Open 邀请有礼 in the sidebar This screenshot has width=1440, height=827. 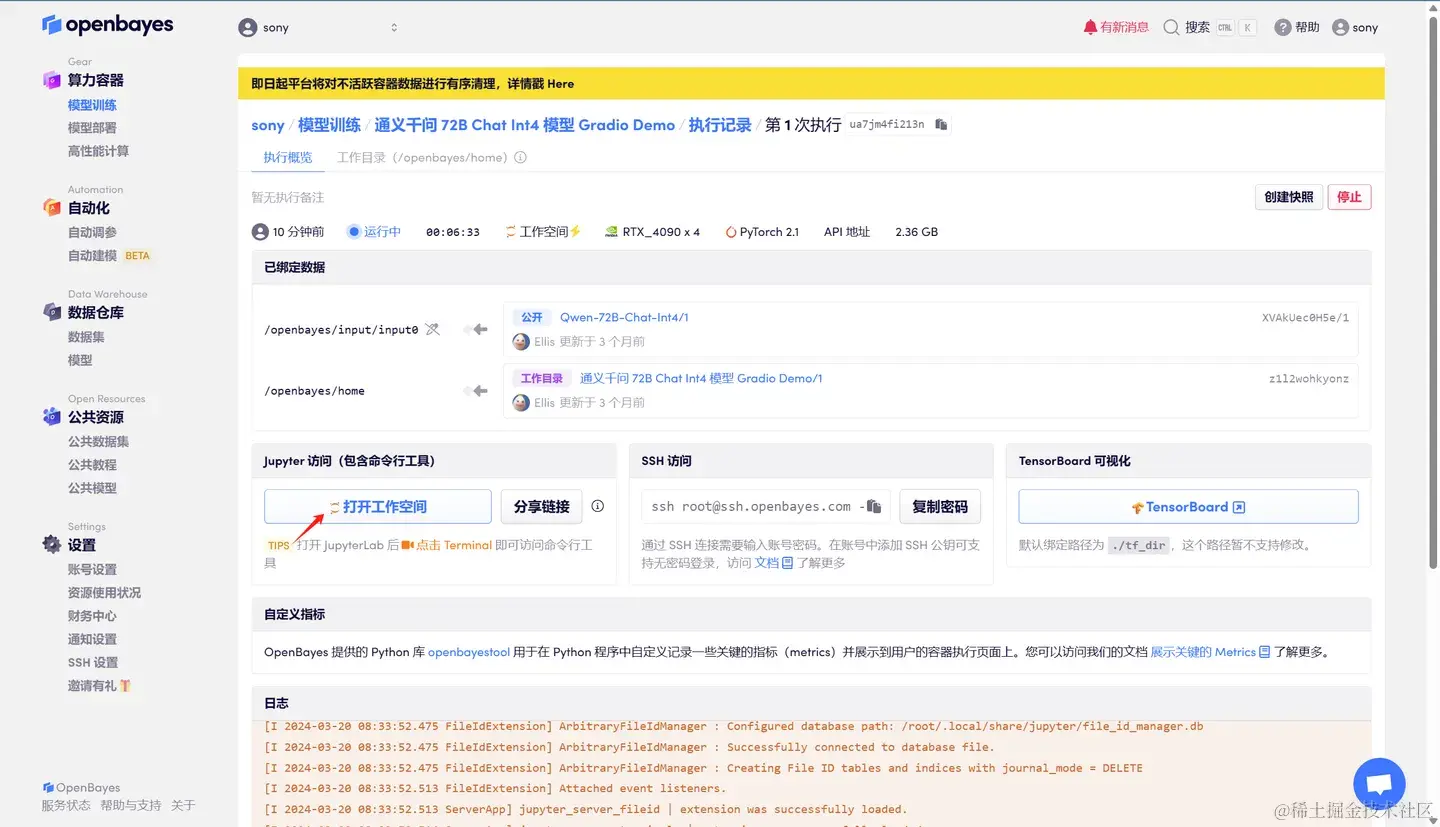tap(99, 686)
